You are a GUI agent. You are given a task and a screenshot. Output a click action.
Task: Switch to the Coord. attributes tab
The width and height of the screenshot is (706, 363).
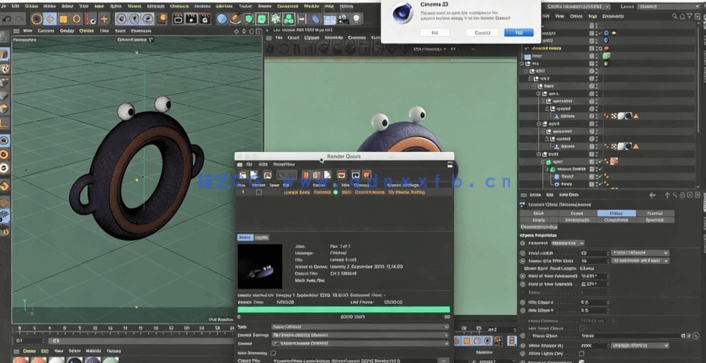(x=577, y=213)
